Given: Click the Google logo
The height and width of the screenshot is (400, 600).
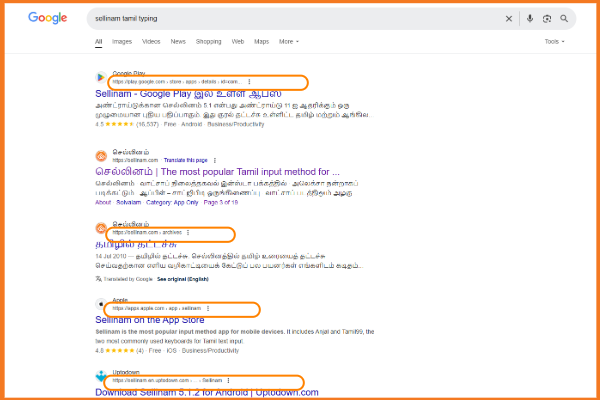Looking at the screenshot, I should pyautogui.click(x=47, y=18).
